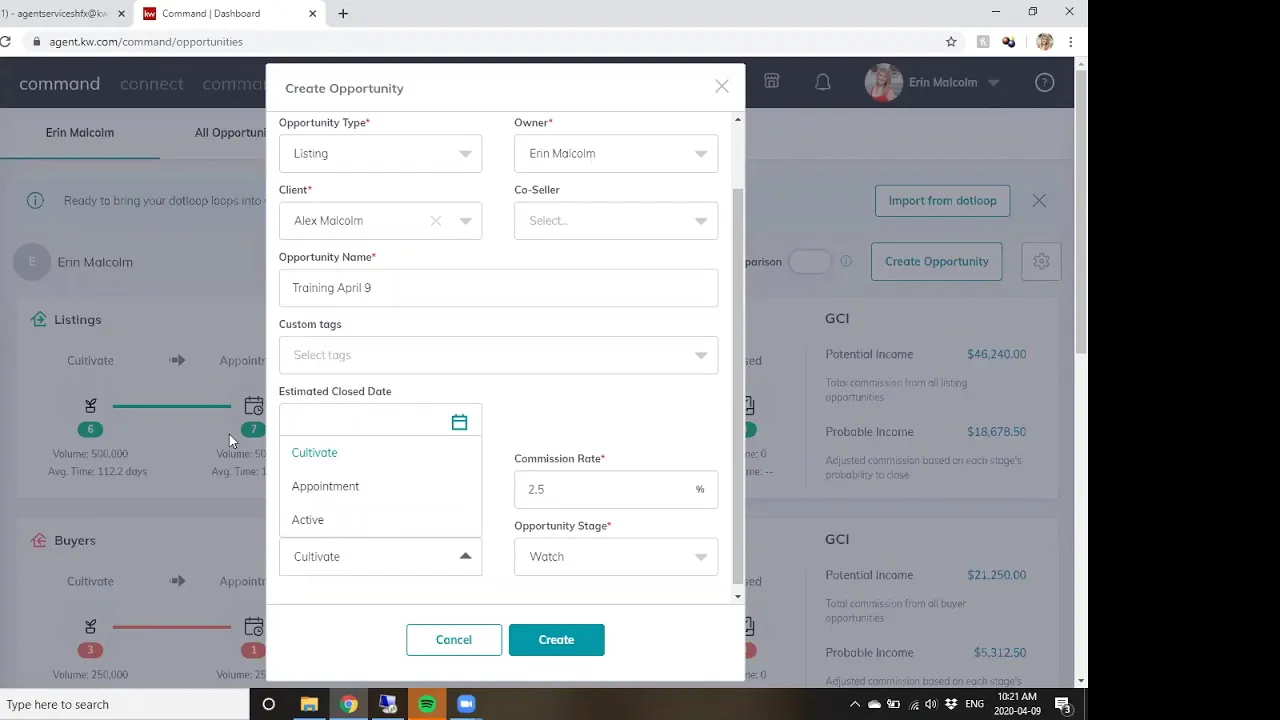Click Erin Malcolm profile photo in header

[884, 83]
